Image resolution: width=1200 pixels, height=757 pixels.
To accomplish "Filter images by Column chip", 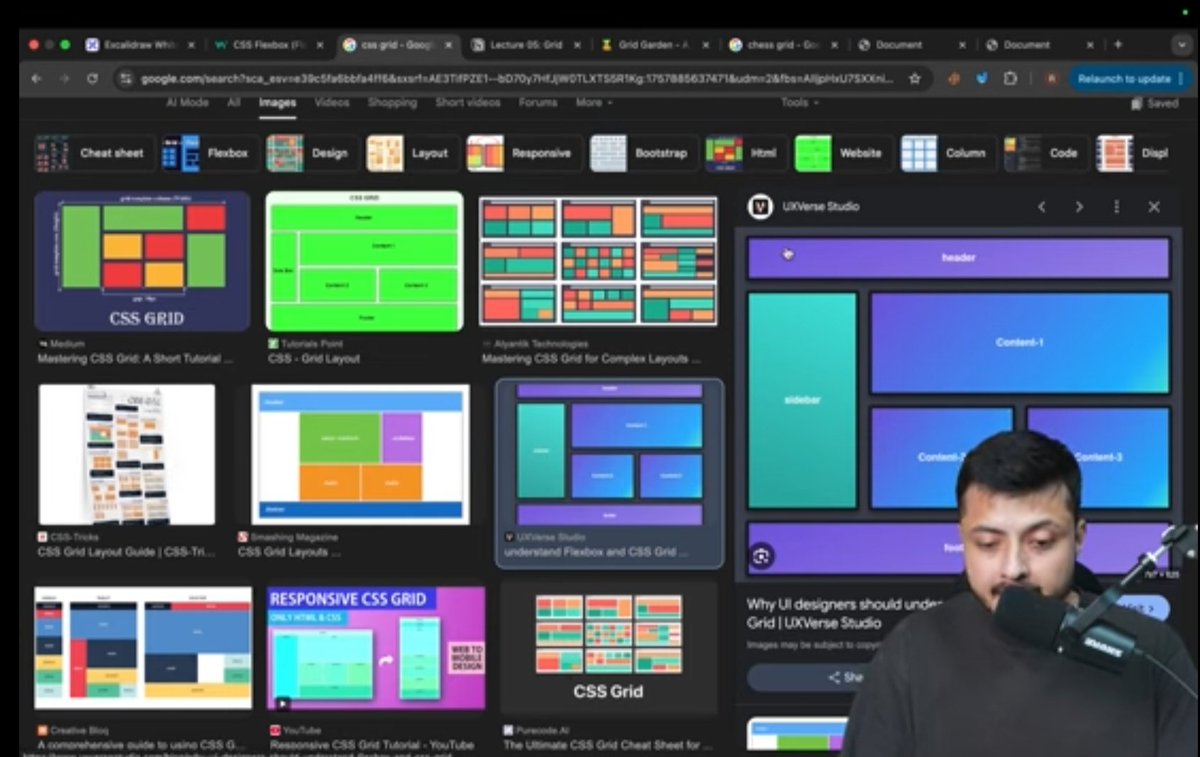I will click(948, 153).
